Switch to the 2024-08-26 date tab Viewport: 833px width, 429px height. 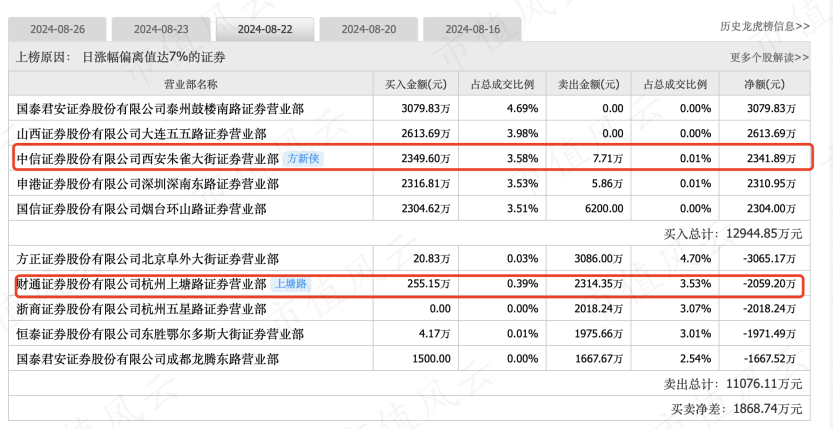pyautogui.click(x=57, y=29)
